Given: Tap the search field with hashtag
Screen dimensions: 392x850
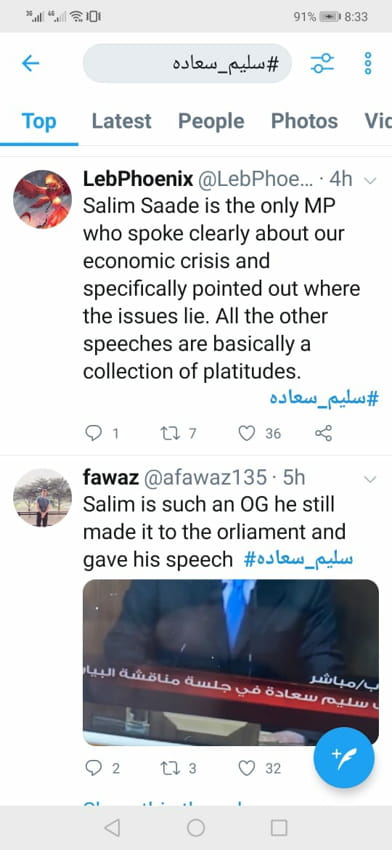Looking at the screenshot, I should pyautogui.click(x=187, y=63).
